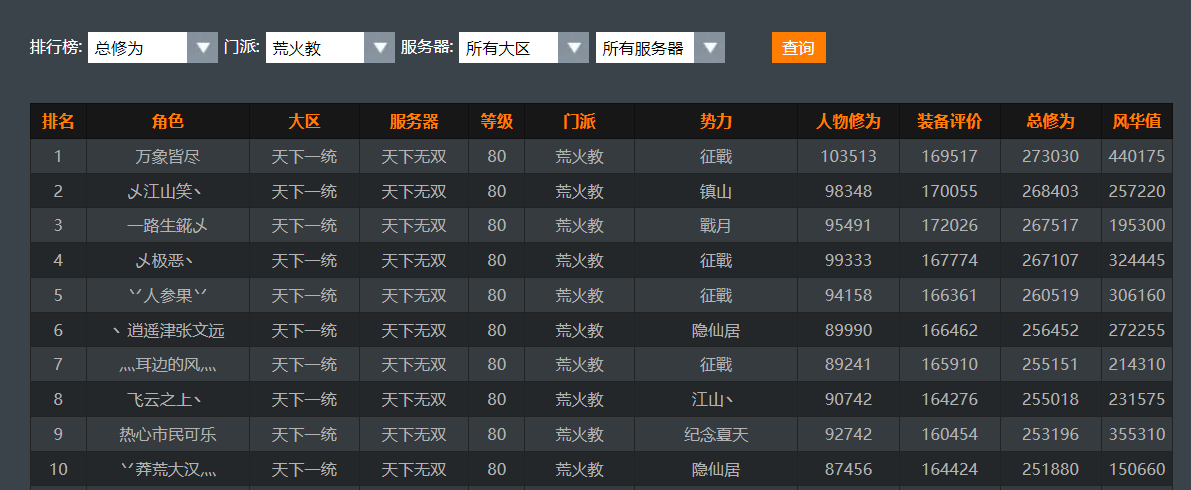Click the 排名 column header
Viewport: 1191px width, 490px height.
tap(58, 122)
